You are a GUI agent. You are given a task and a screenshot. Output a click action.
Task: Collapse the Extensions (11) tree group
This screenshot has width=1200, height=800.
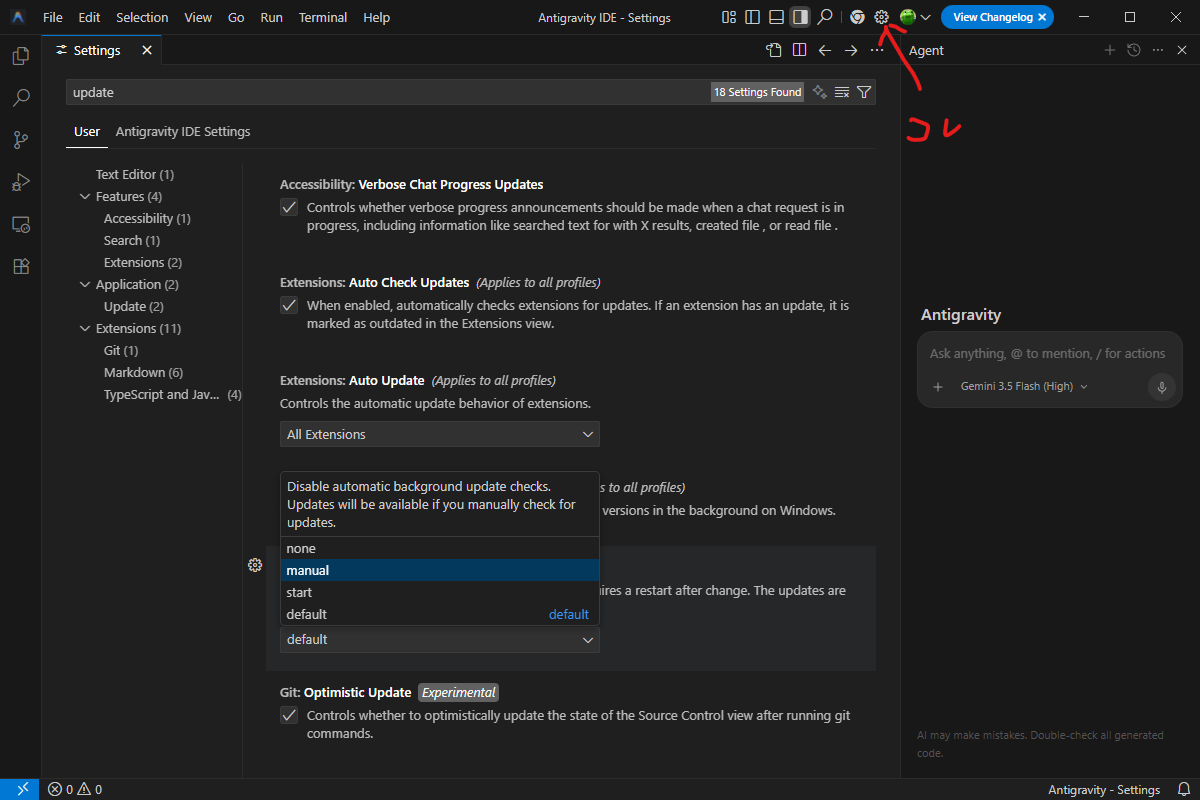tap(85, 329)
